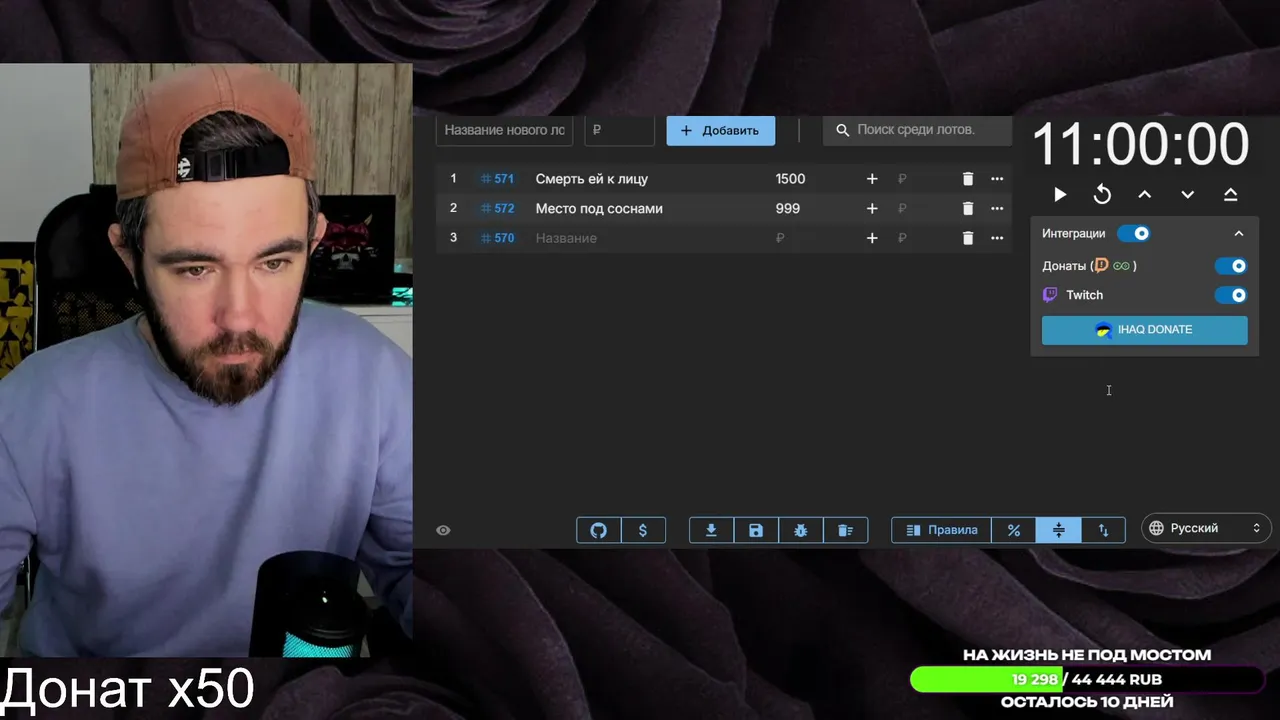This screenshot has width=1280, height=720.
Task: Start the auction timer with the play button
Action: 1060,195
